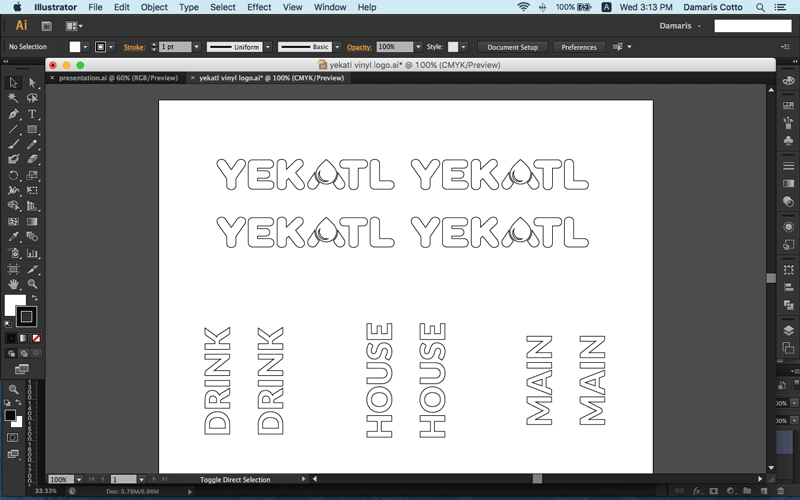Open the stroke weight dropdown

click(x=196, y=47)
